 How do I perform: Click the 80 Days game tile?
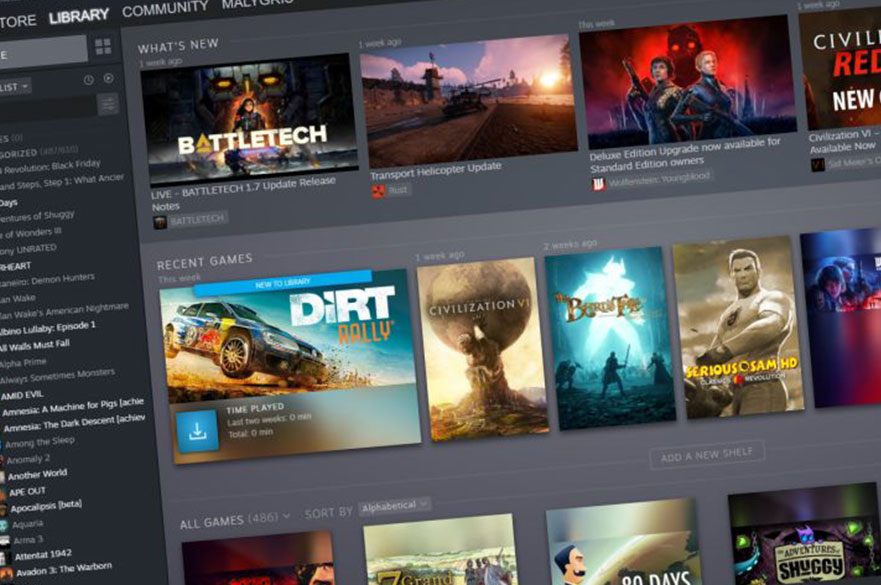click(x=625, y=542)
